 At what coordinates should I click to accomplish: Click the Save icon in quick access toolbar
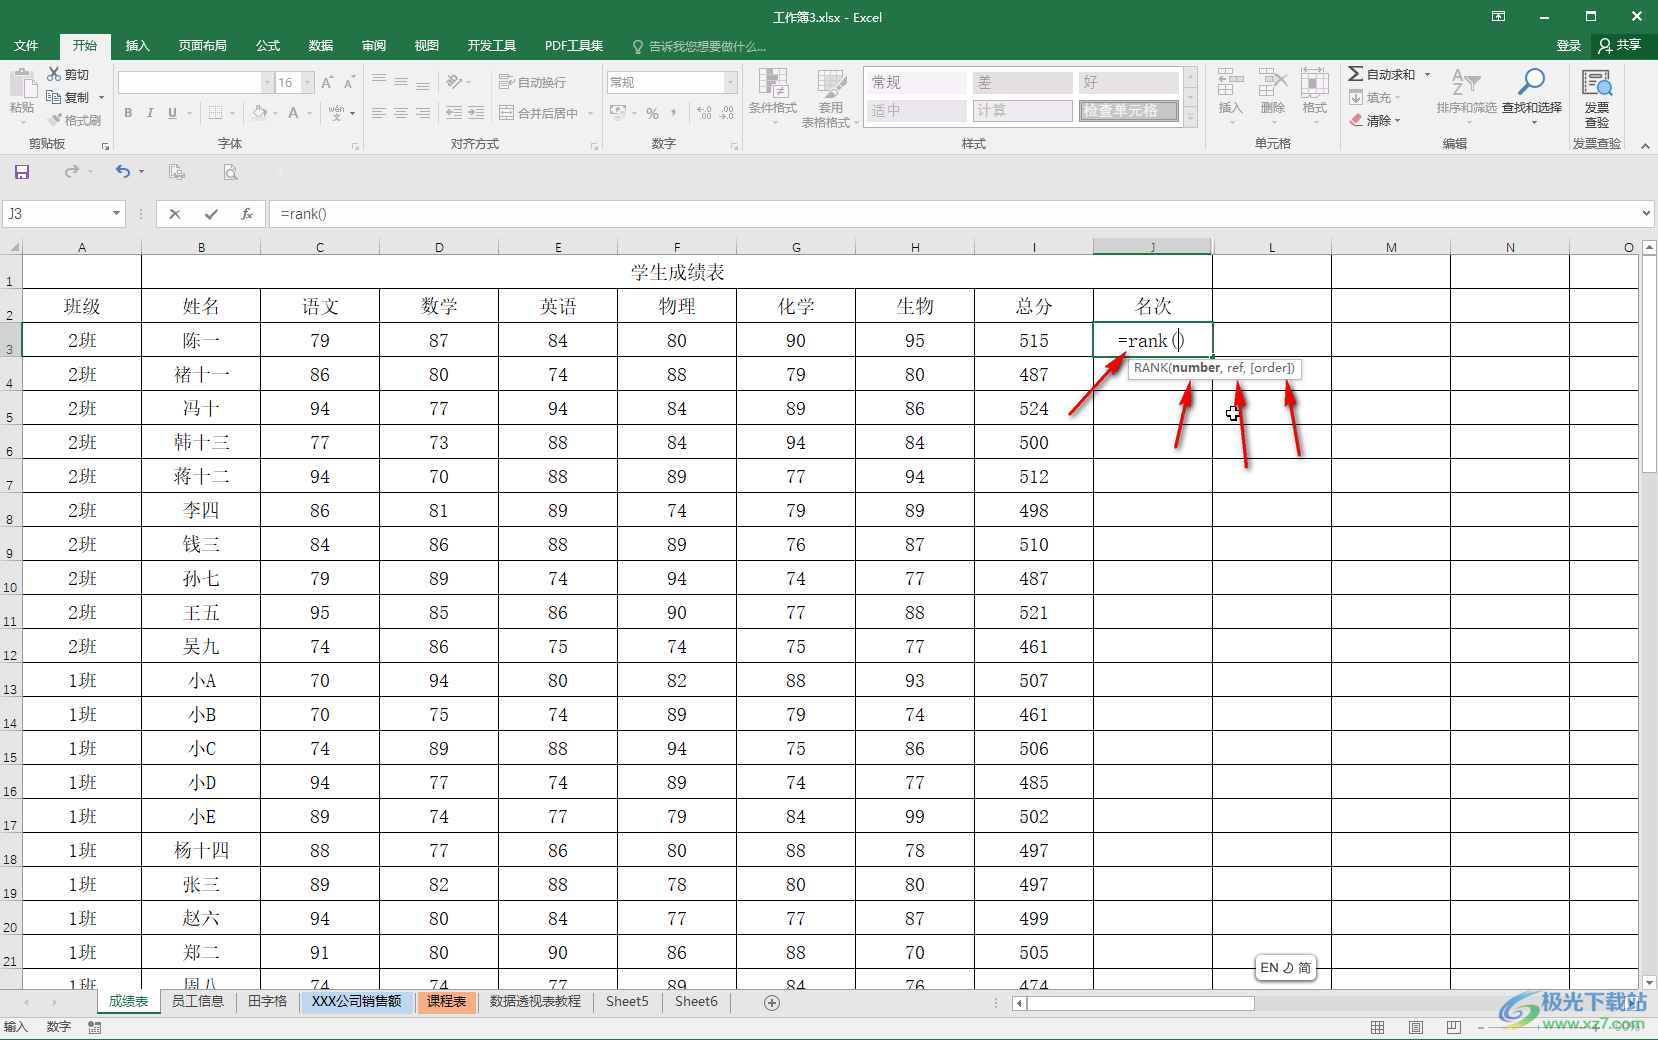click(22, 172)
